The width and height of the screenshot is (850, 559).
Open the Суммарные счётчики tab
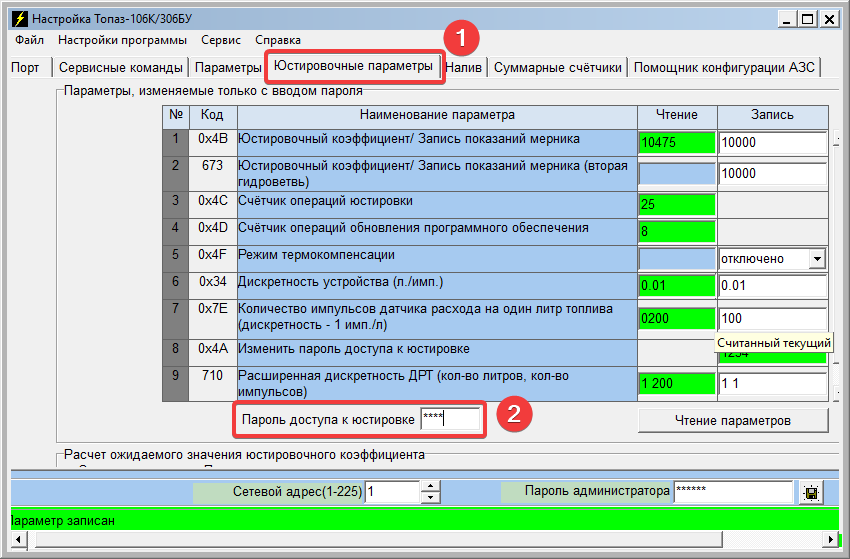pyautogui.click(x=557, y=68)
